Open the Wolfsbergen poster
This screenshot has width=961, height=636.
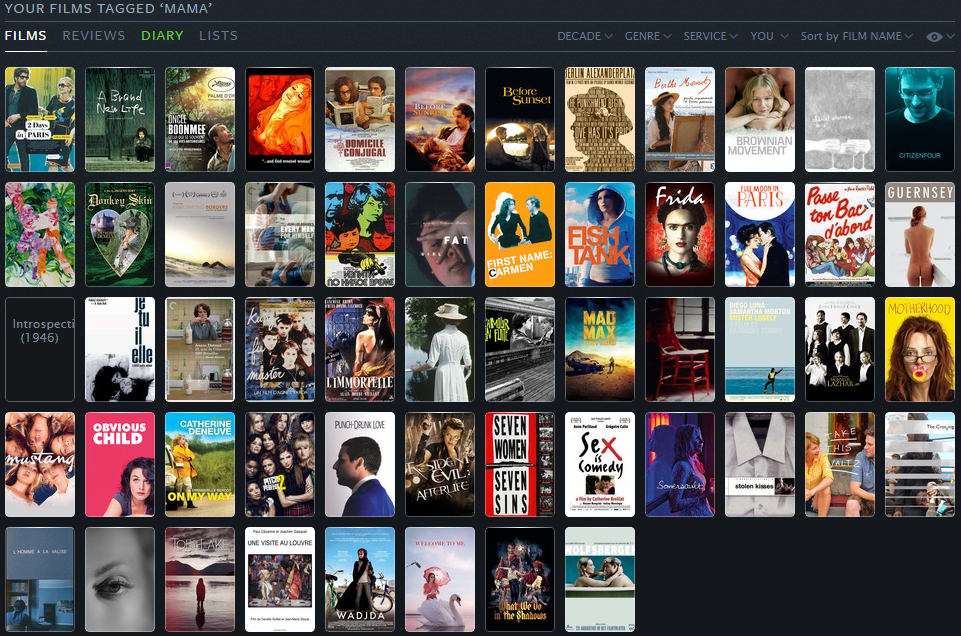600,580
